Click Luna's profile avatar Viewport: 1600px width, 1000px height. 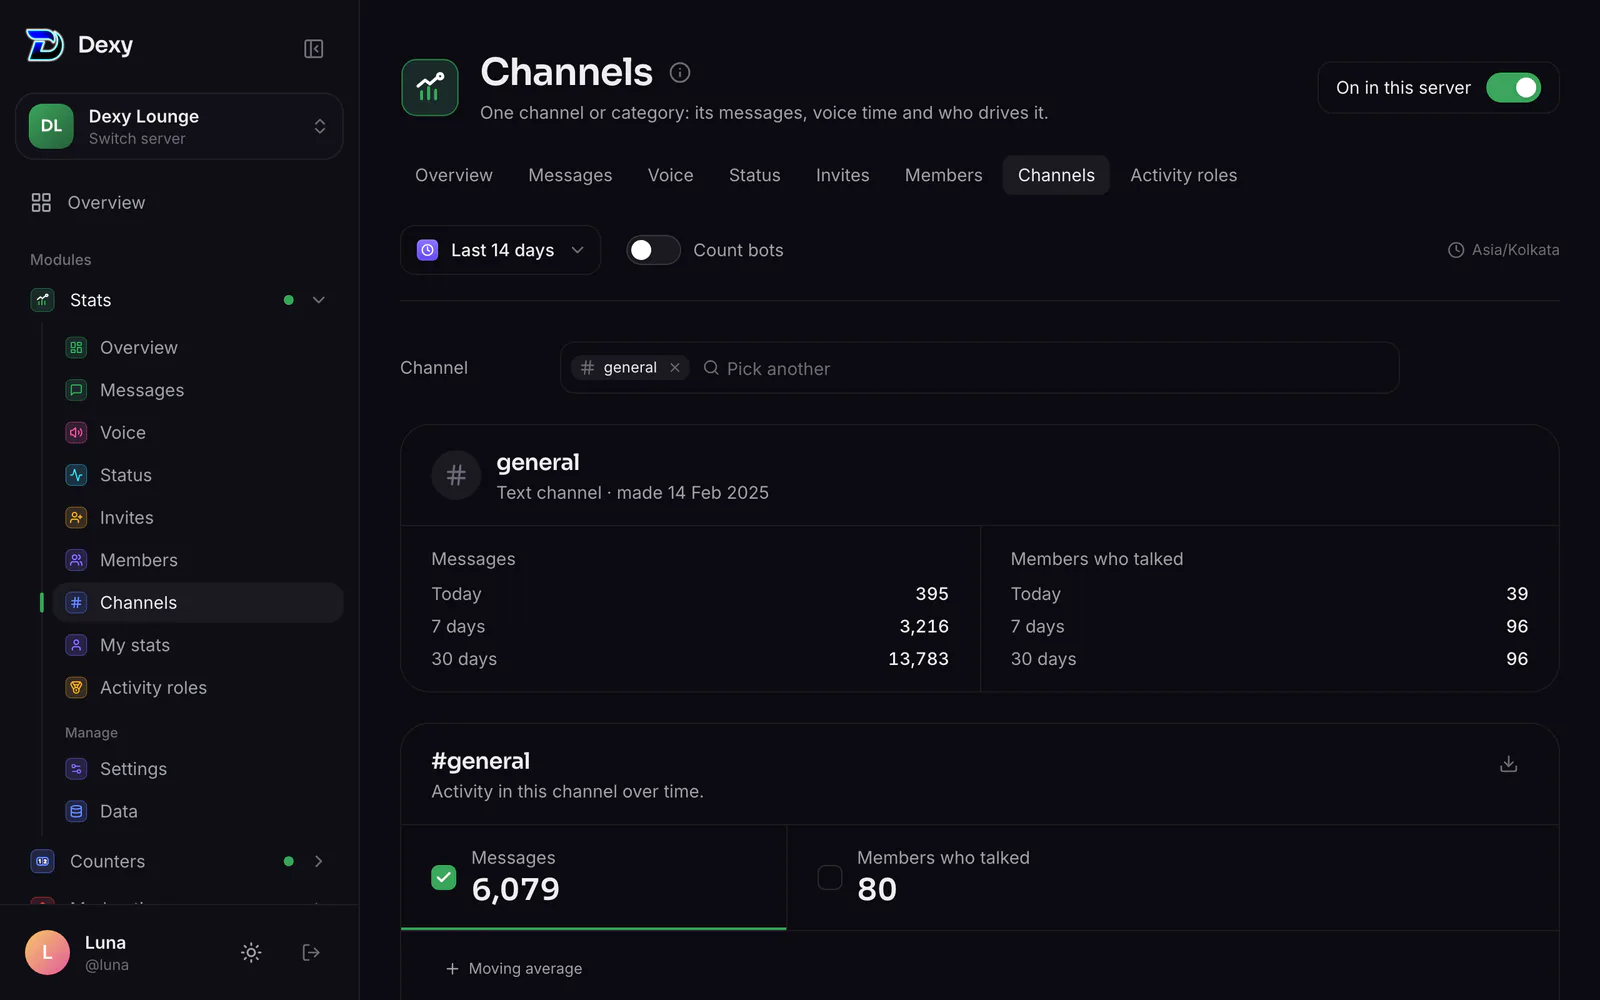(x=47, y=952)
